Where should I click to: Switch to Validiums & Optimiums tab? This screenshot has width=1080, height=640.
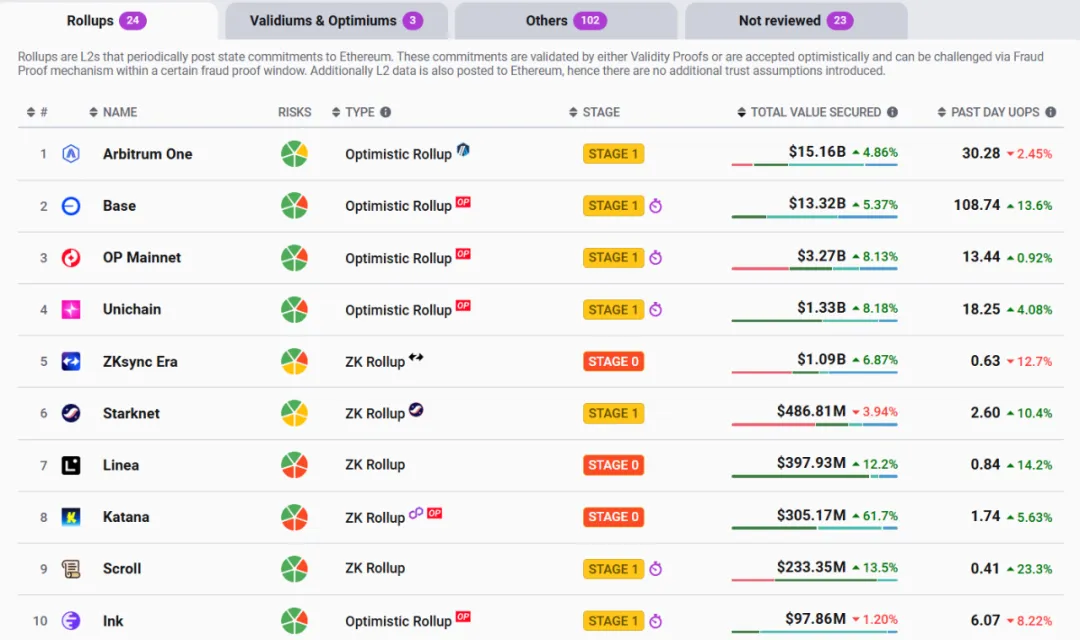click(x=335, y=21)
